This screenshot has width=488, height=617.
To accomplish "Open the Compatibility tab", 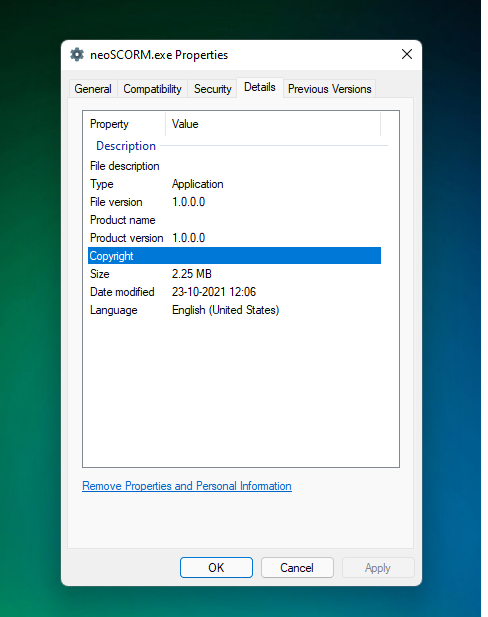I will 152,89.
